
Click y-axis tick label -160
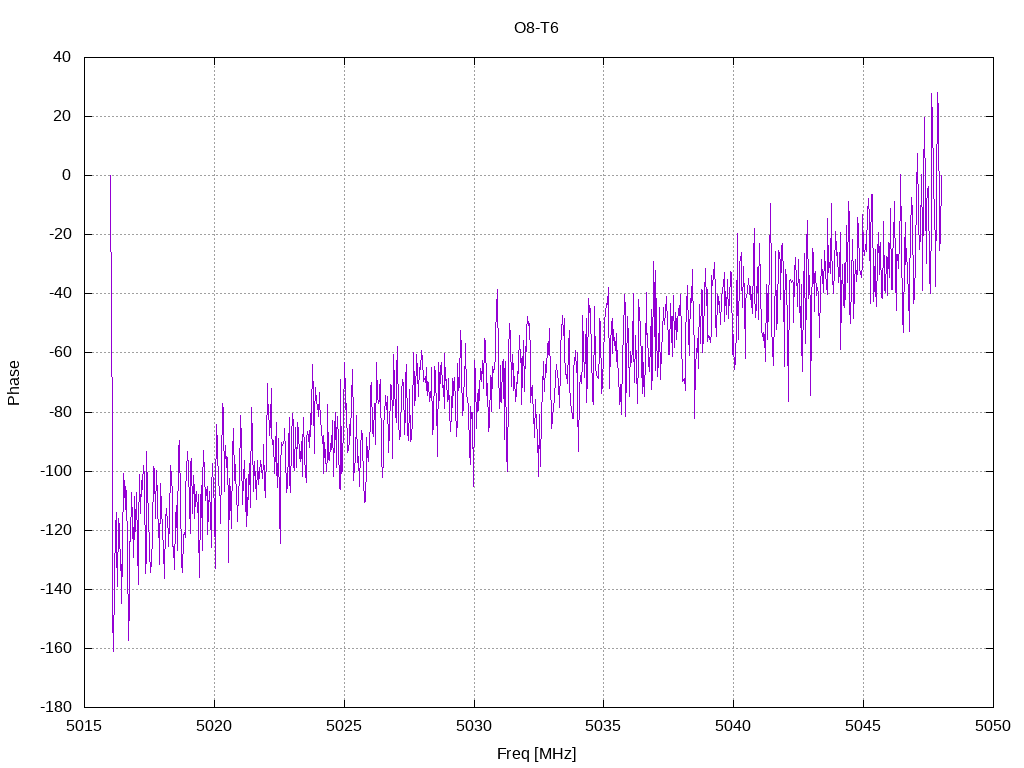(56, 648)
